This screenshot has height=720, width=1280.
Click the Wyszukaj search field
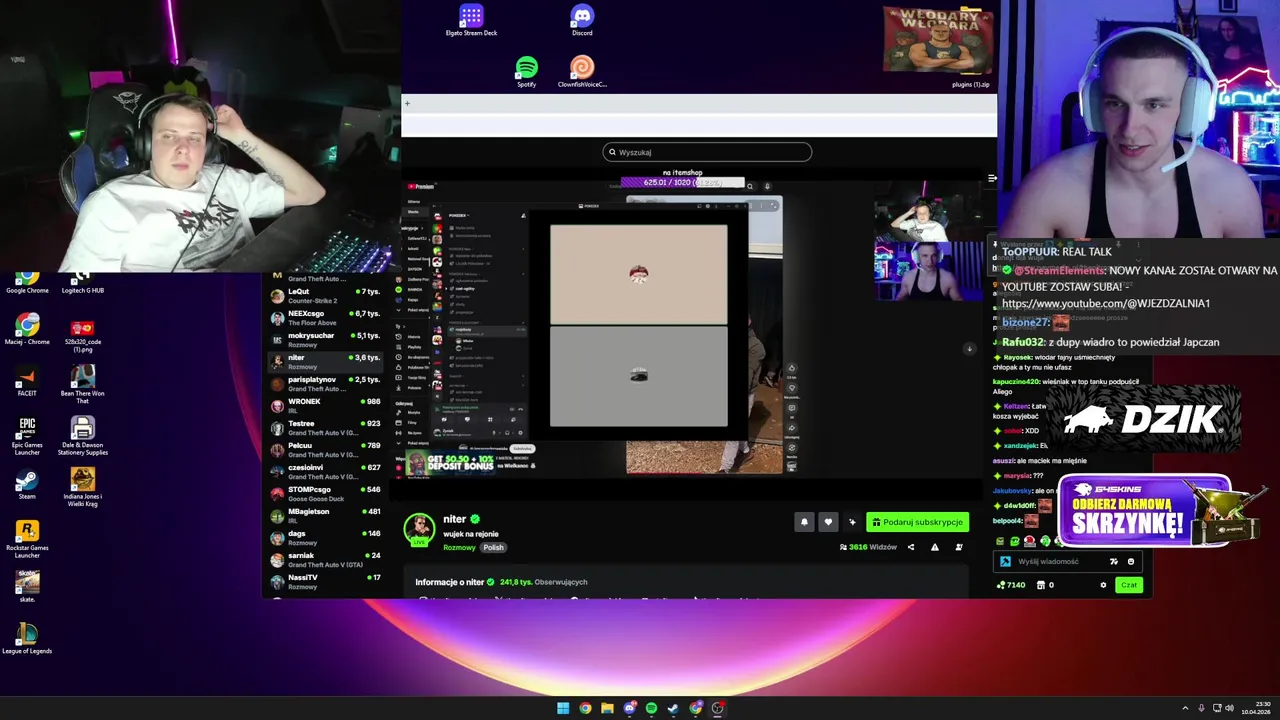point(707,152)
